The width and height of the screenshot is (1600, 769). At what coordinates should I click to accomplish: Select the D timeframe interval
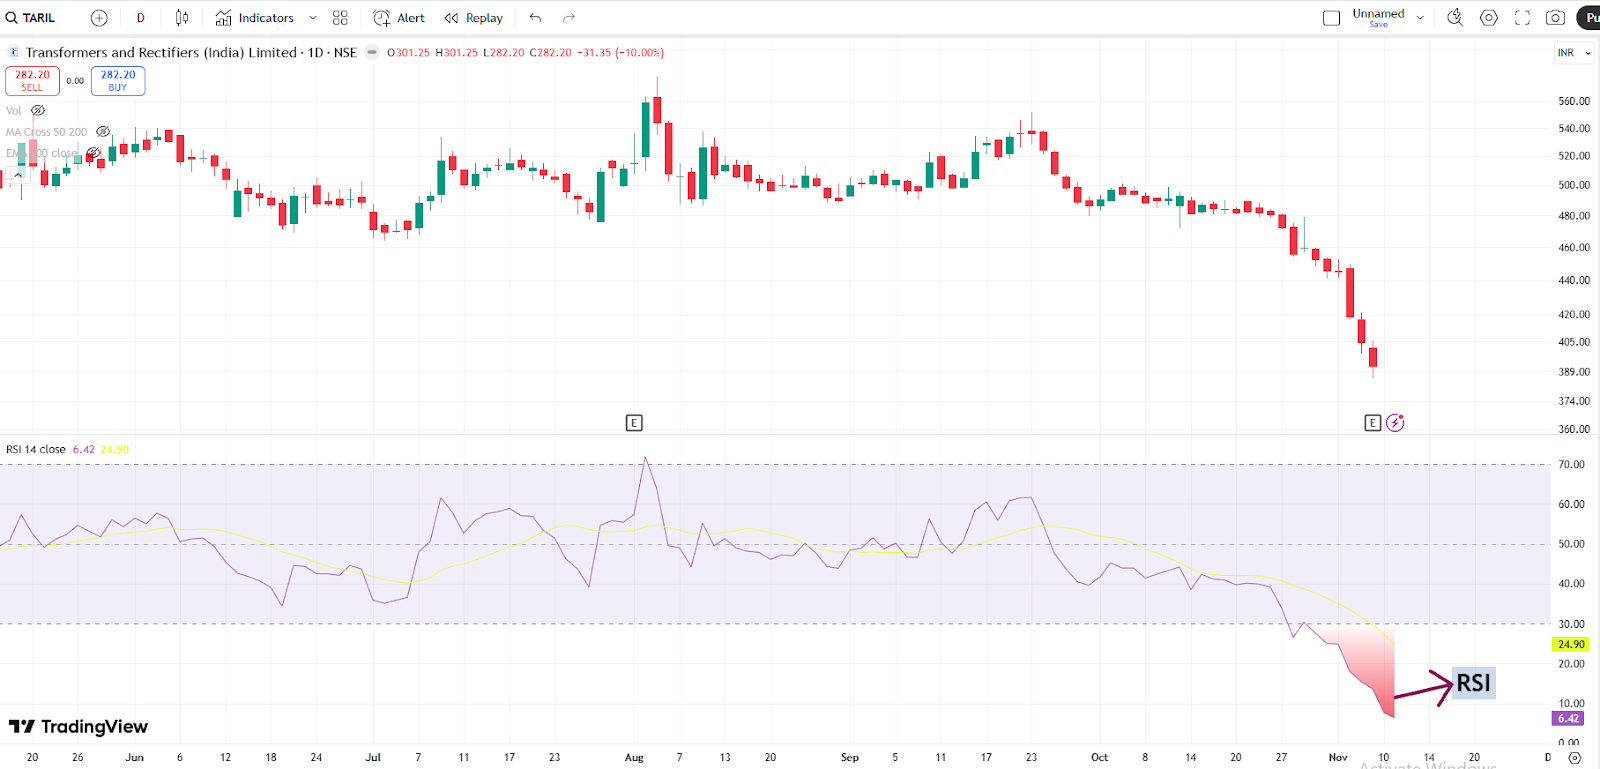[141, 18]
